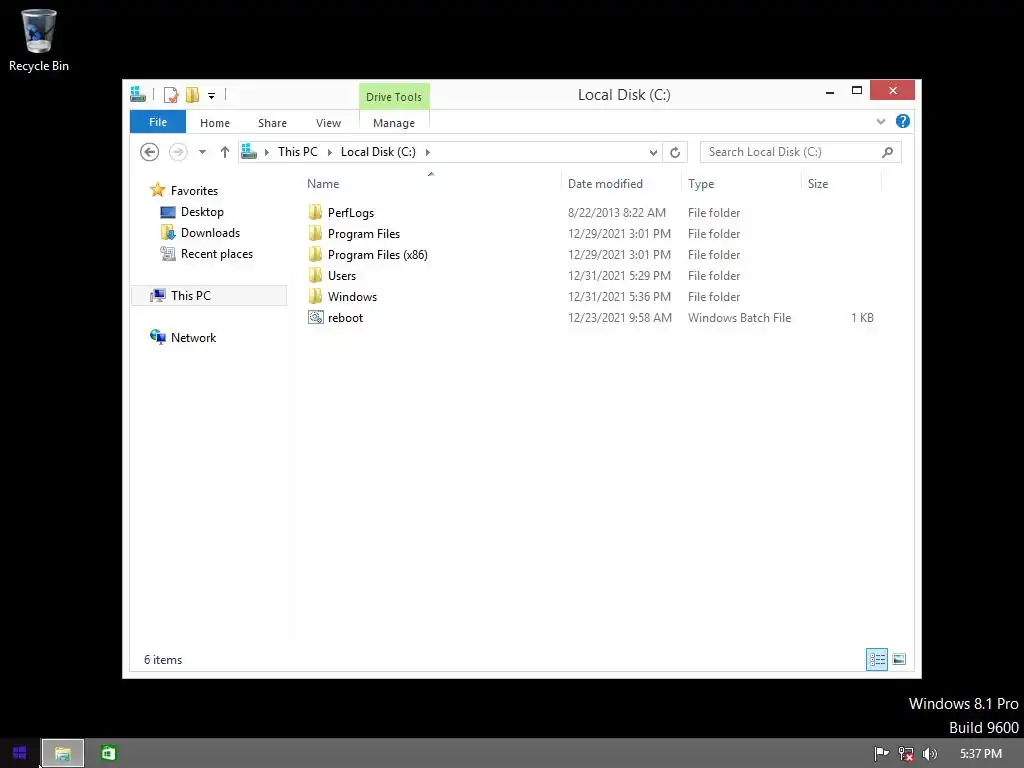This screenshot has width=1024, height=768.
Task: Click the '8/22/2013 8:22 AM' date cell
Action: point(617,213)
